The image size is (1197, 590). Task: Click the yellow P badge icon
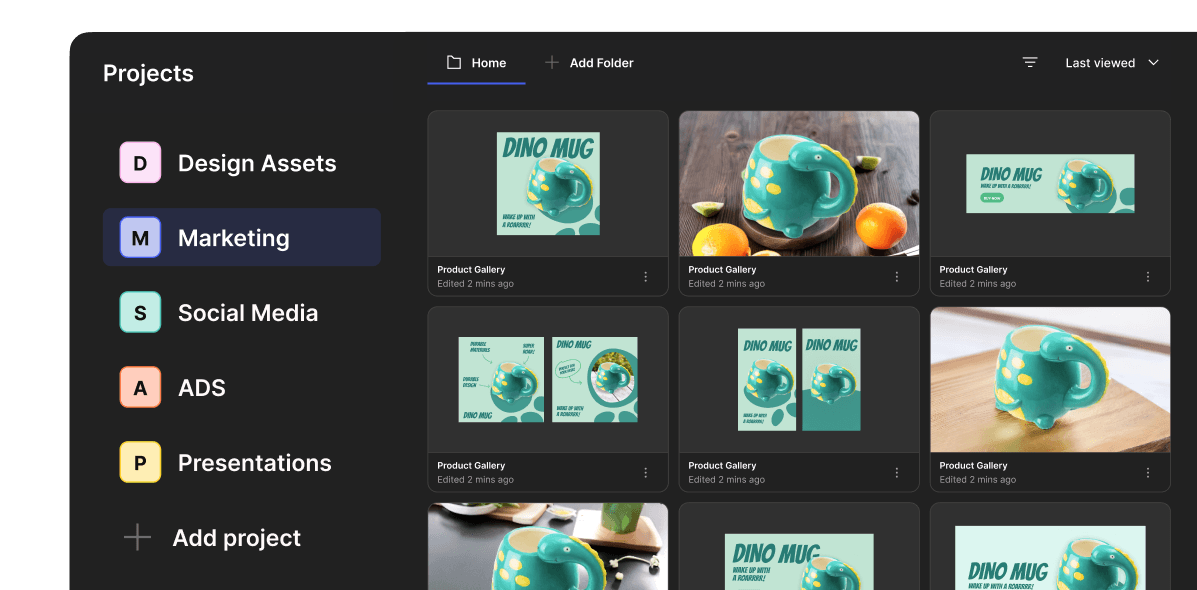click(140, 462)
